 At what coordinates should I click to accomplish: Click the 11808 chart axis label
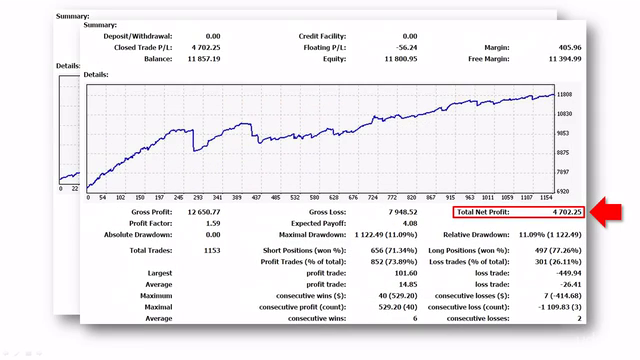point(564,95)
